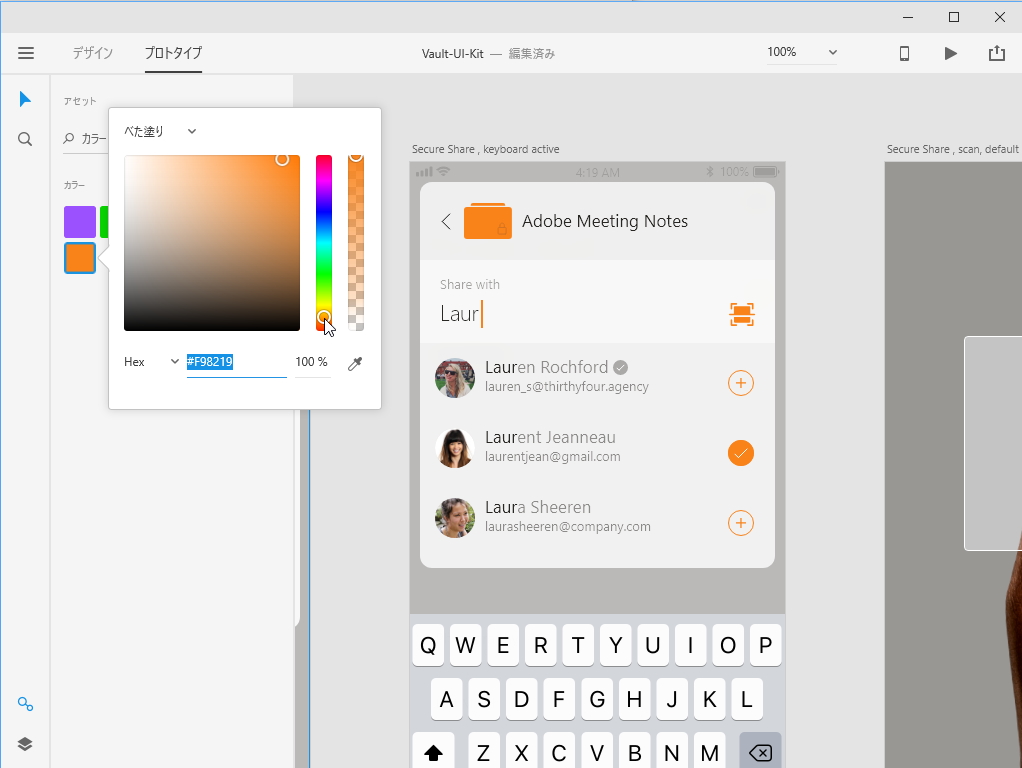The image size is (1022, 768).
Task: Click the backspace key on keyboard mockup
Action: pos(760,751)
